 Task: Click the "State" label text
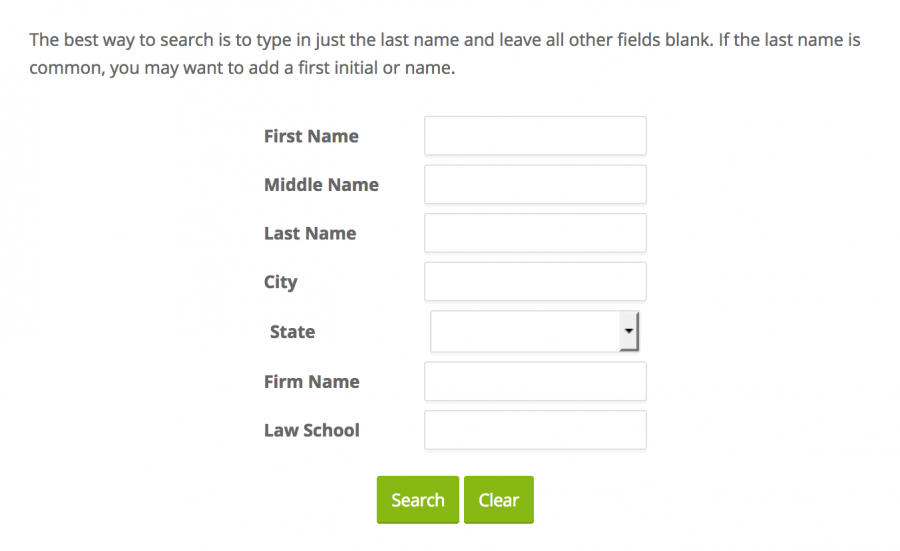pos(292,332)
